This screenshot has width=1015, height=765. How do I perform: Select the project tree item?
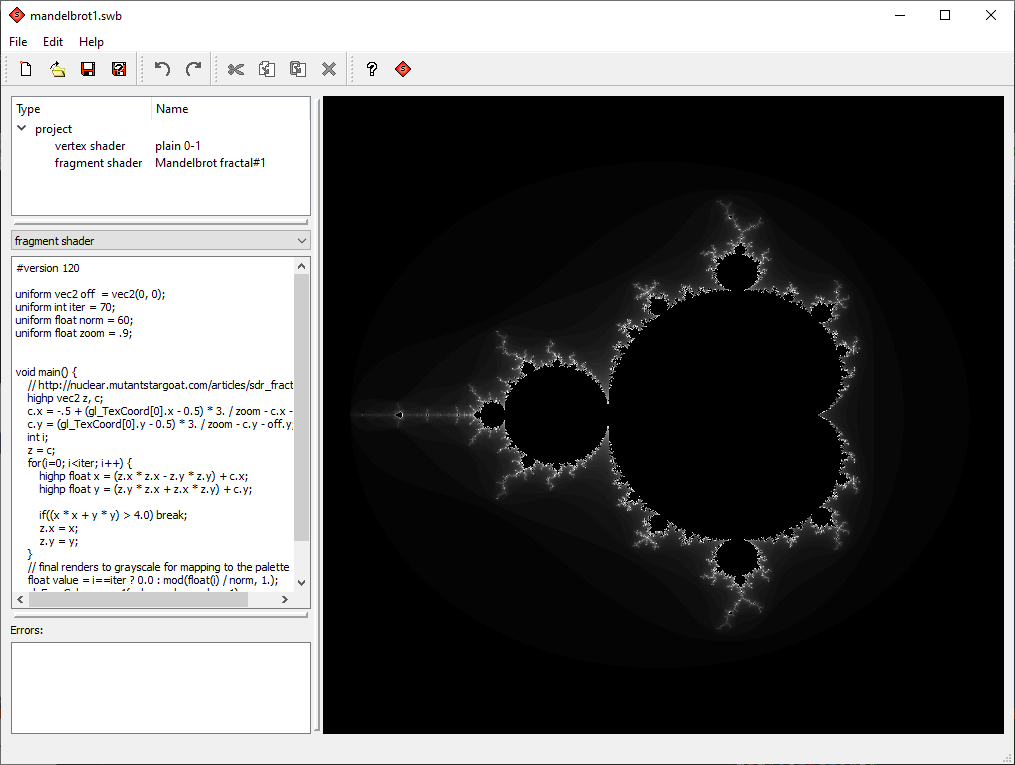pos(53,129)
